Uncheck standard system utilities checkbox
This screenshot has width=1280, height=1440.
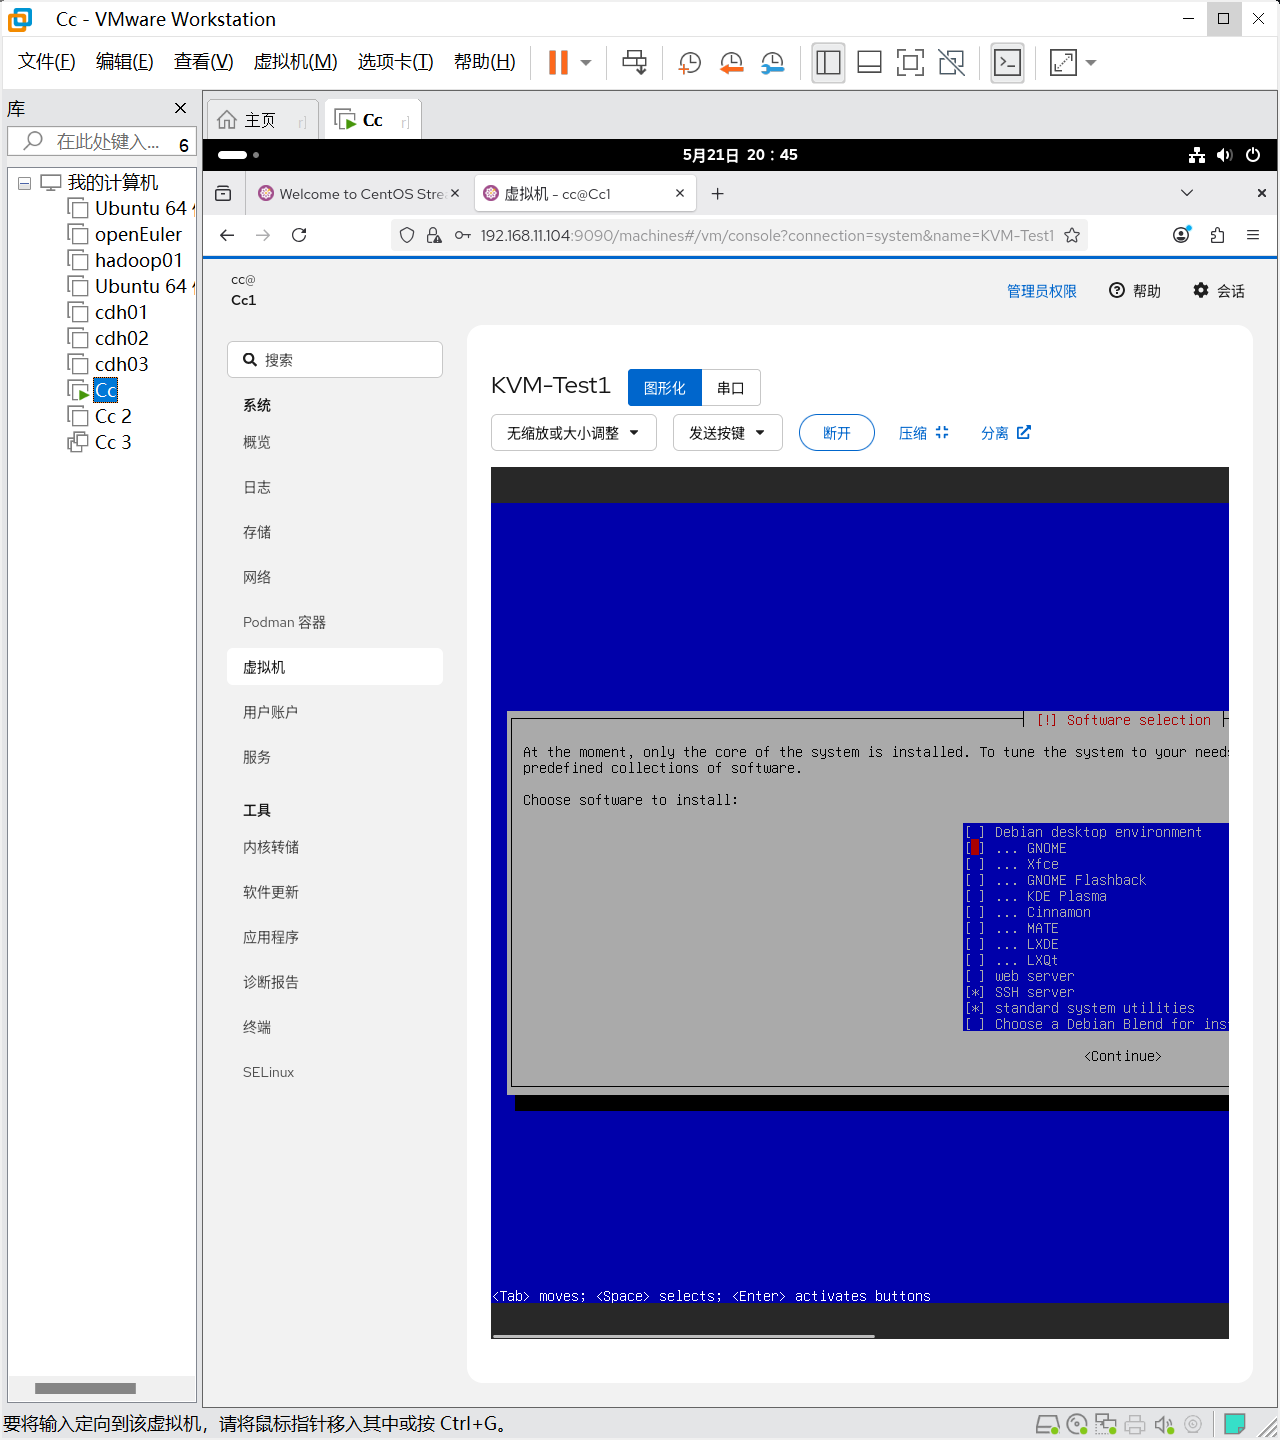coord(974,1008)
